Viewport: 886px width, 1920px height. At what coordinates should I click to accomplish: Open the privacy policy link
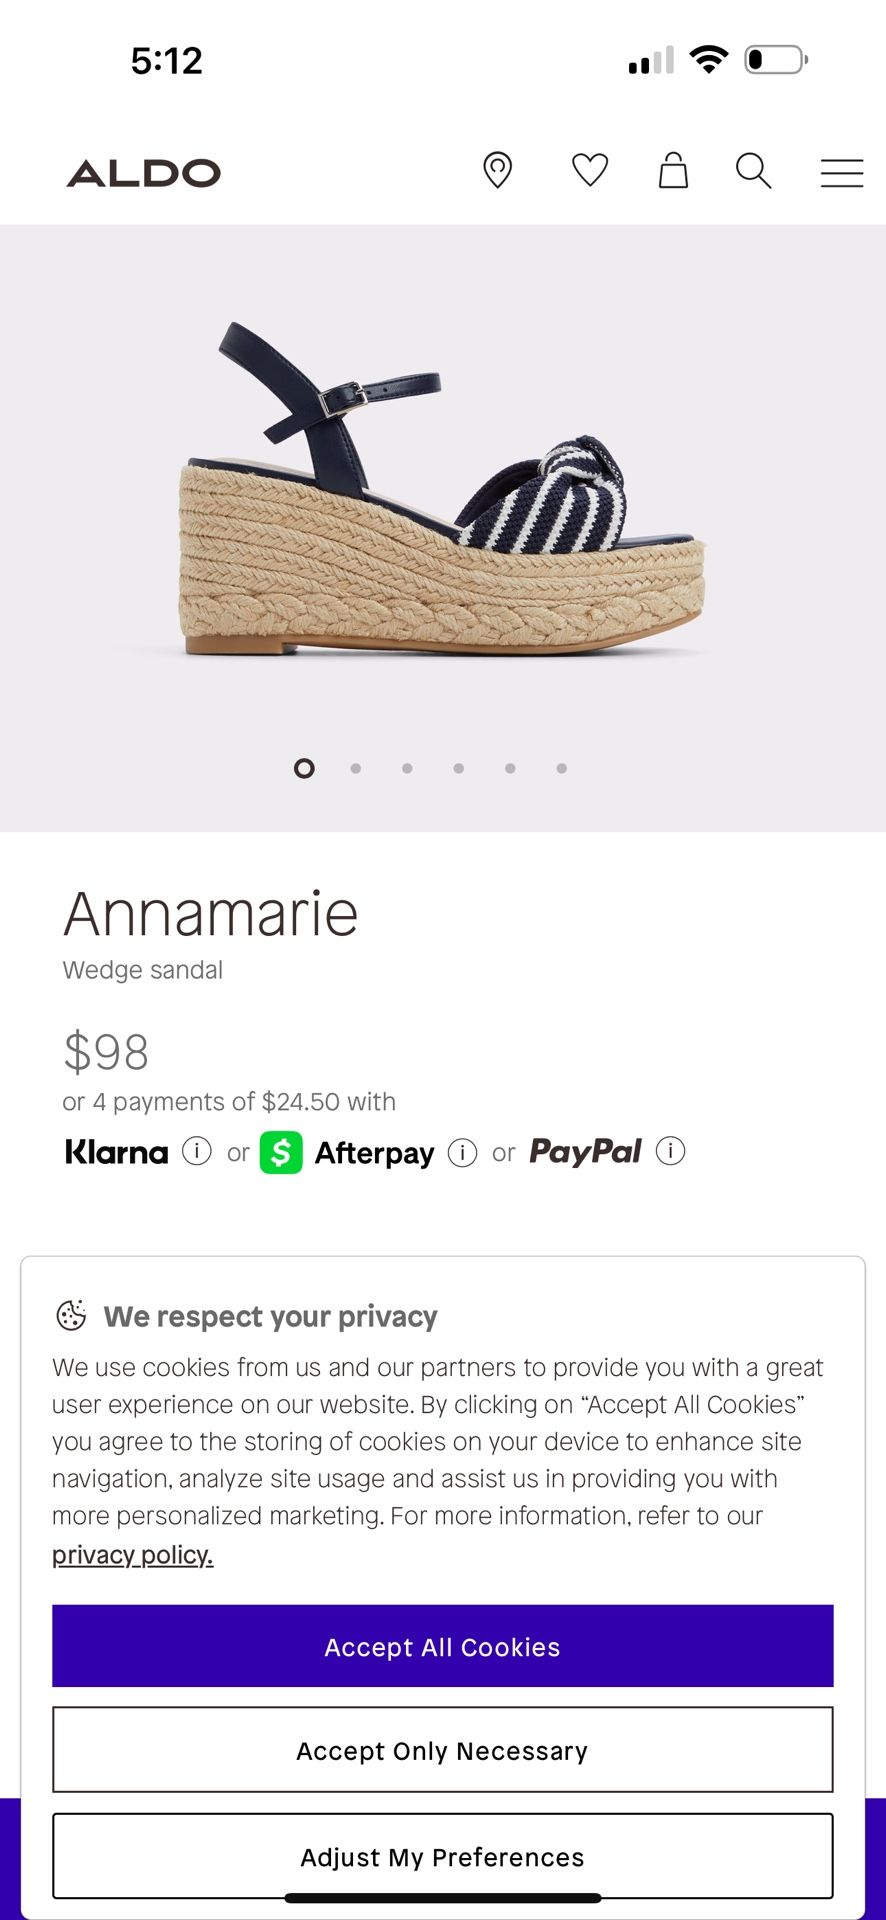click(133, 1554)
